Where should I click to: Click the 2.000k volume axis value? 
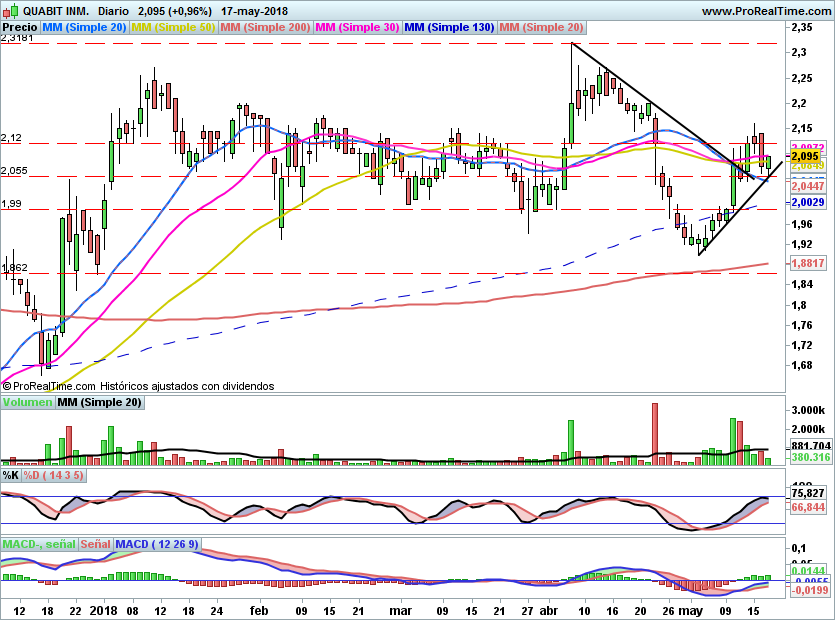coord(808,429)
